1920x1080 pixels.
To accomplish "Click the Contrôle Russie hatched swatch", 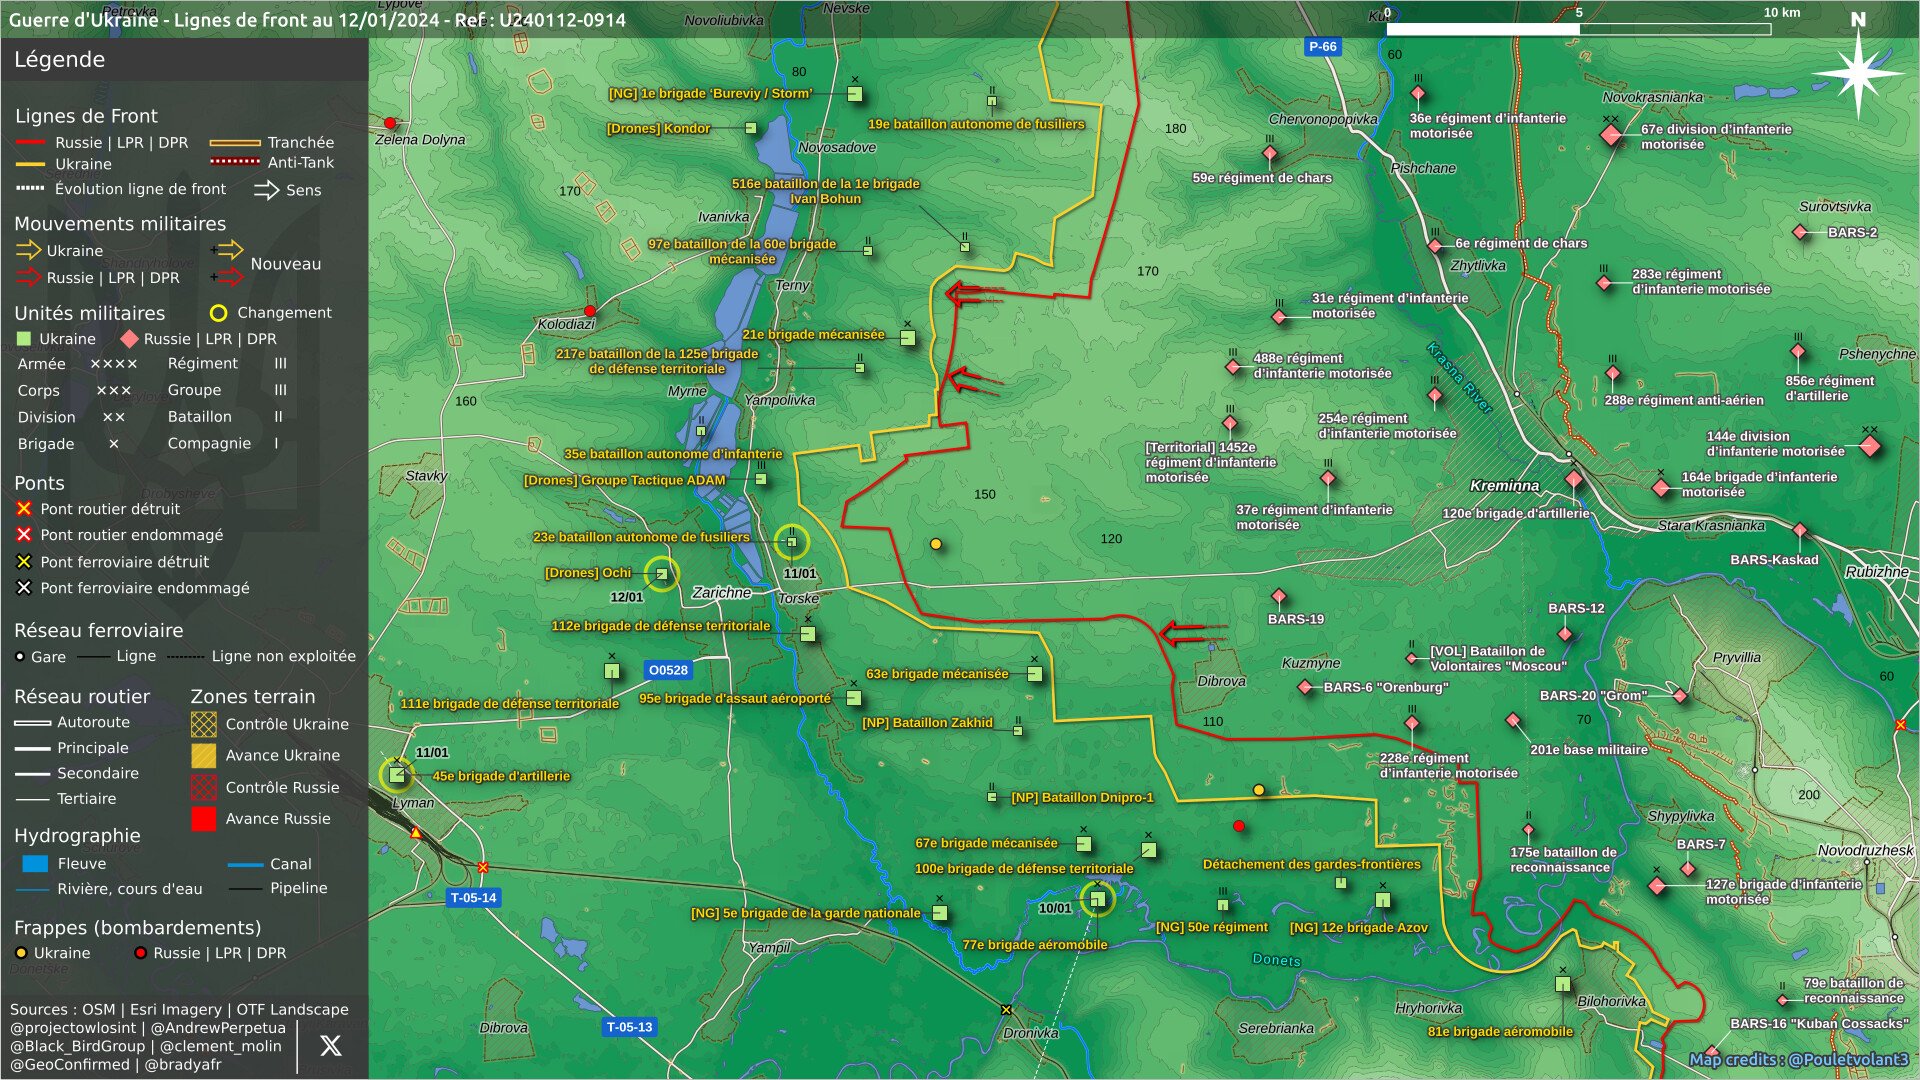I will point(203,787).
